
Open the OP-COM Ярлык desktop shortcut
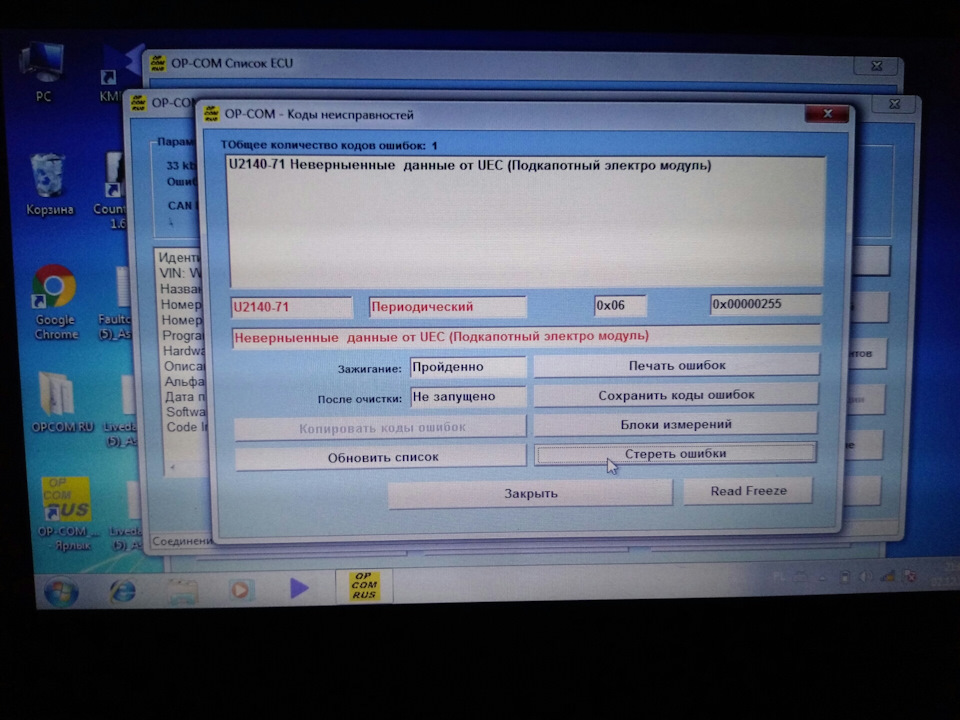point(65,514)
